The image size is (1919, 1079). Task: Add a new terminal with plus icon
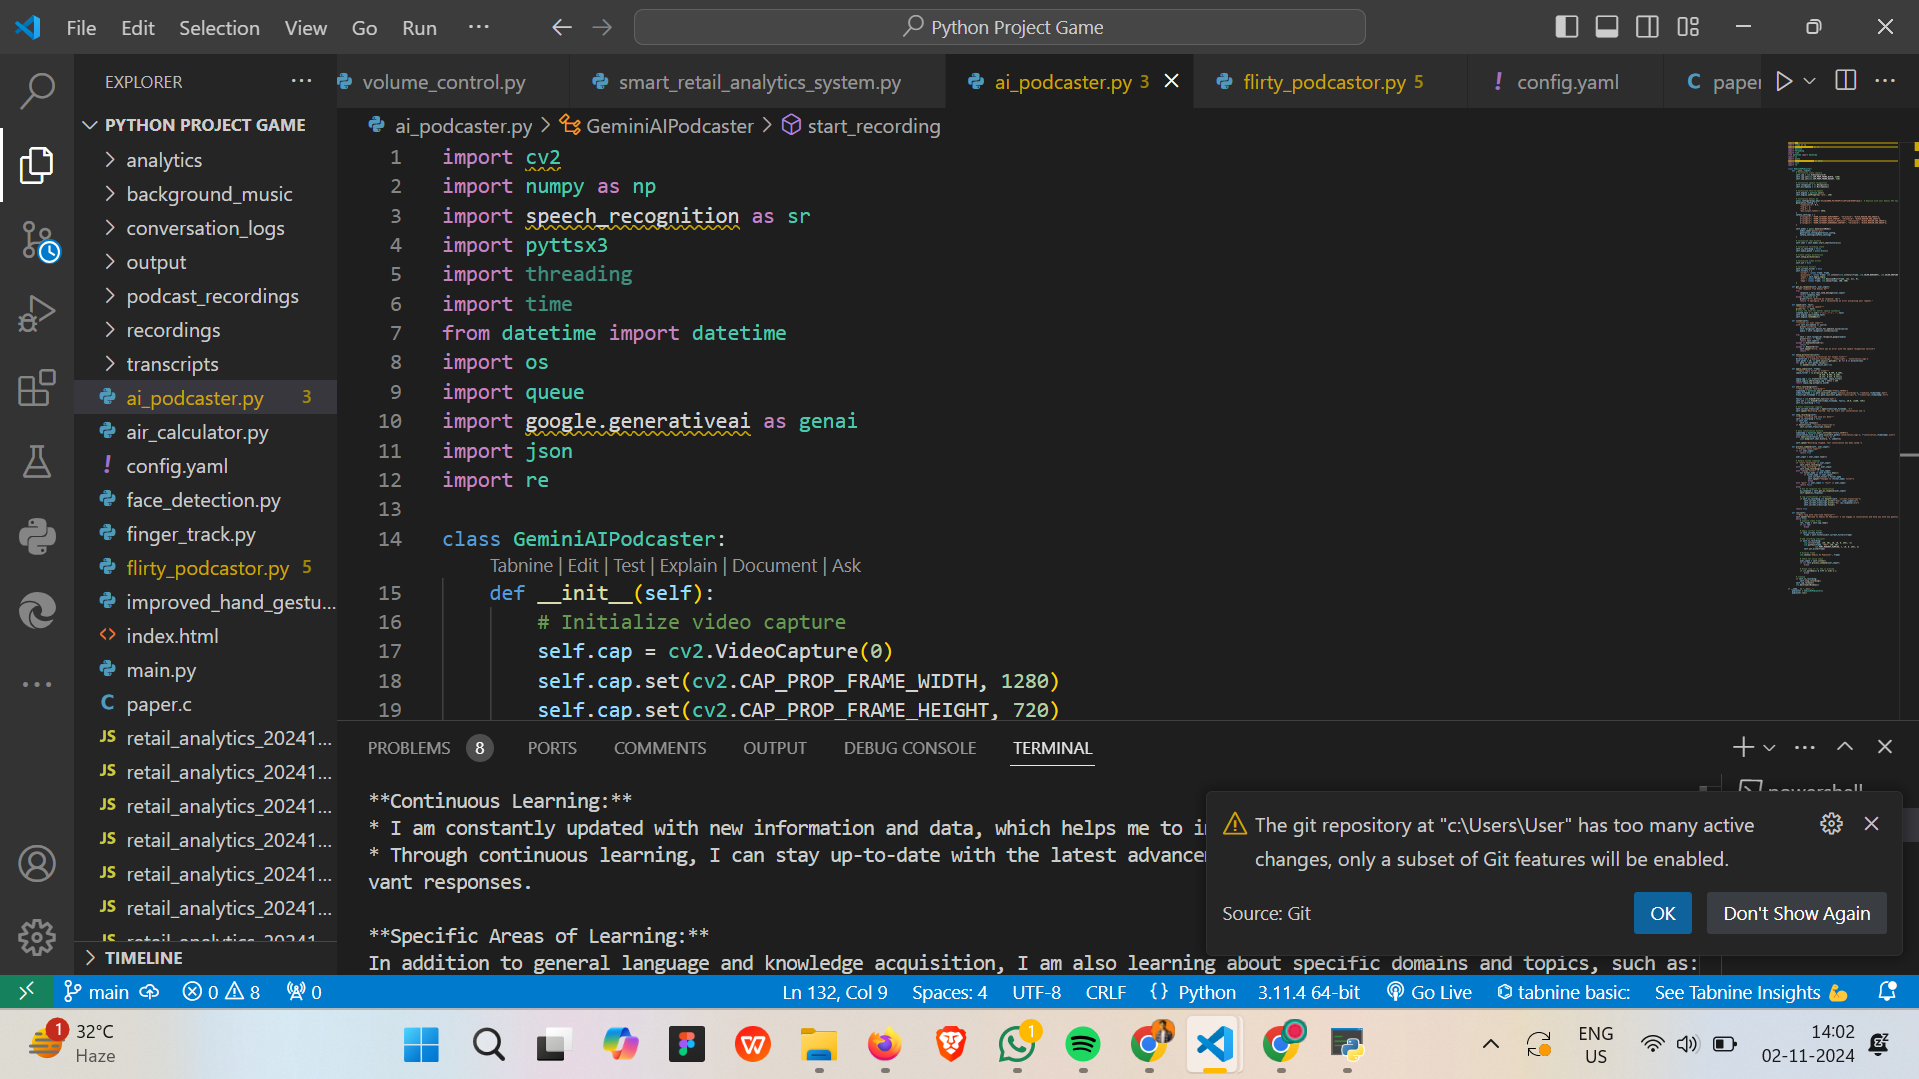[x=1743, y=747]
